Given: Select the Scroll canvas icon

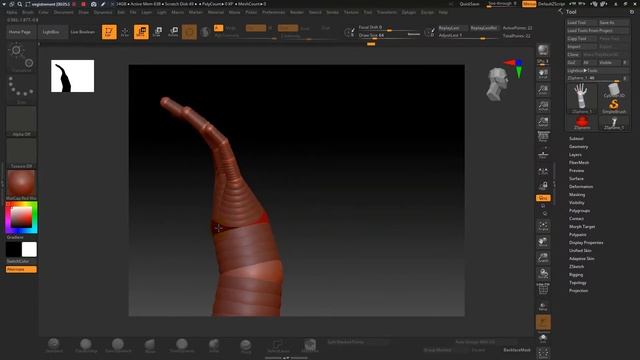Looking at the screenshot, I should point(543,74).
